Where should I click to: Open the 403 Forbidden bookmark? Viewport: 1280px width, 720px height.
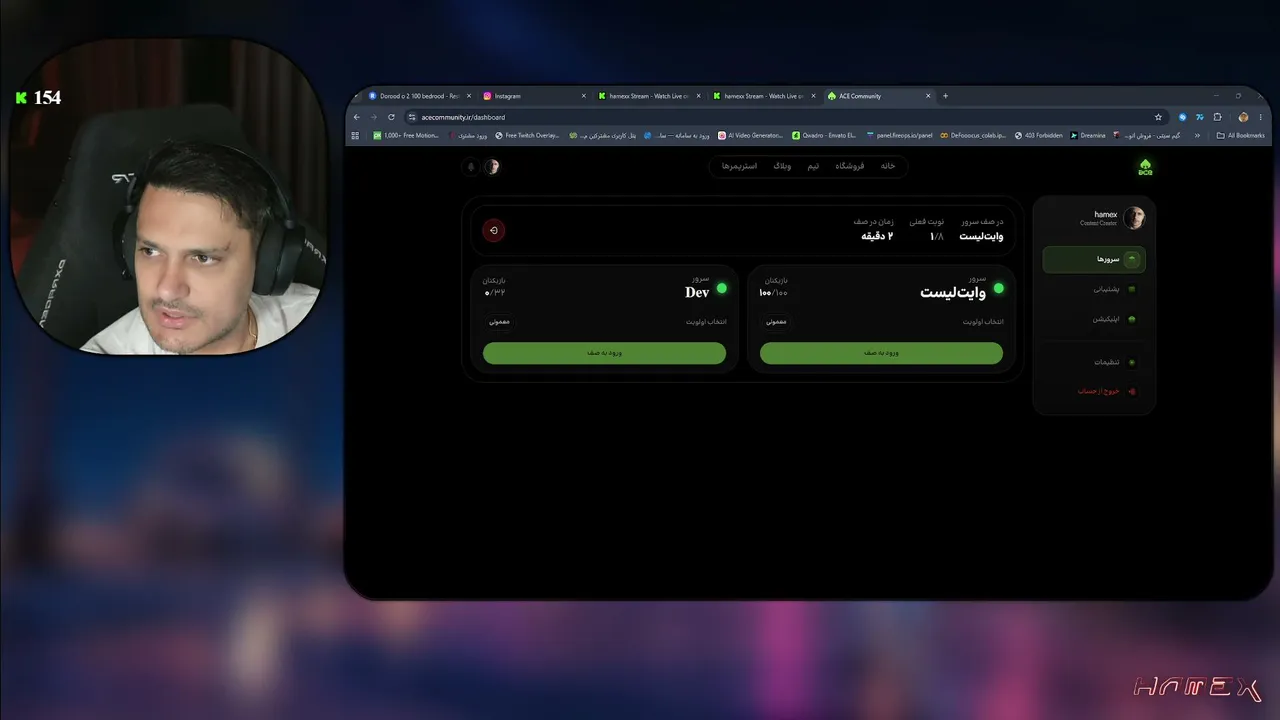[1038, 135]
